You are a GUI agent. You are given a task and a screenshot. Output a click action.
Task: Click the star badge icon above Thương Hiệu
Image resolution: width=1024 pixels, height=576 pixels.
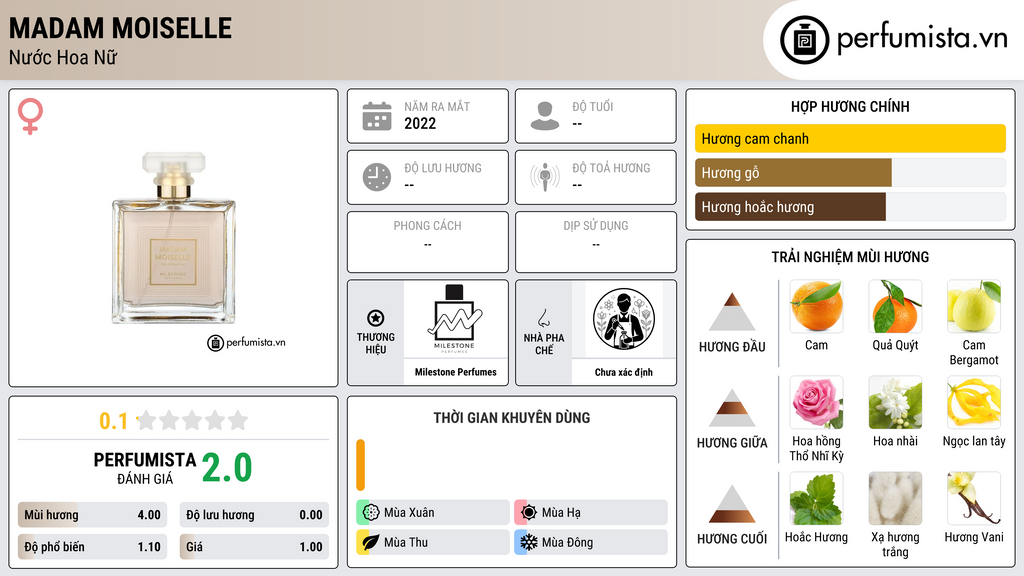click(x=376, y=318)
